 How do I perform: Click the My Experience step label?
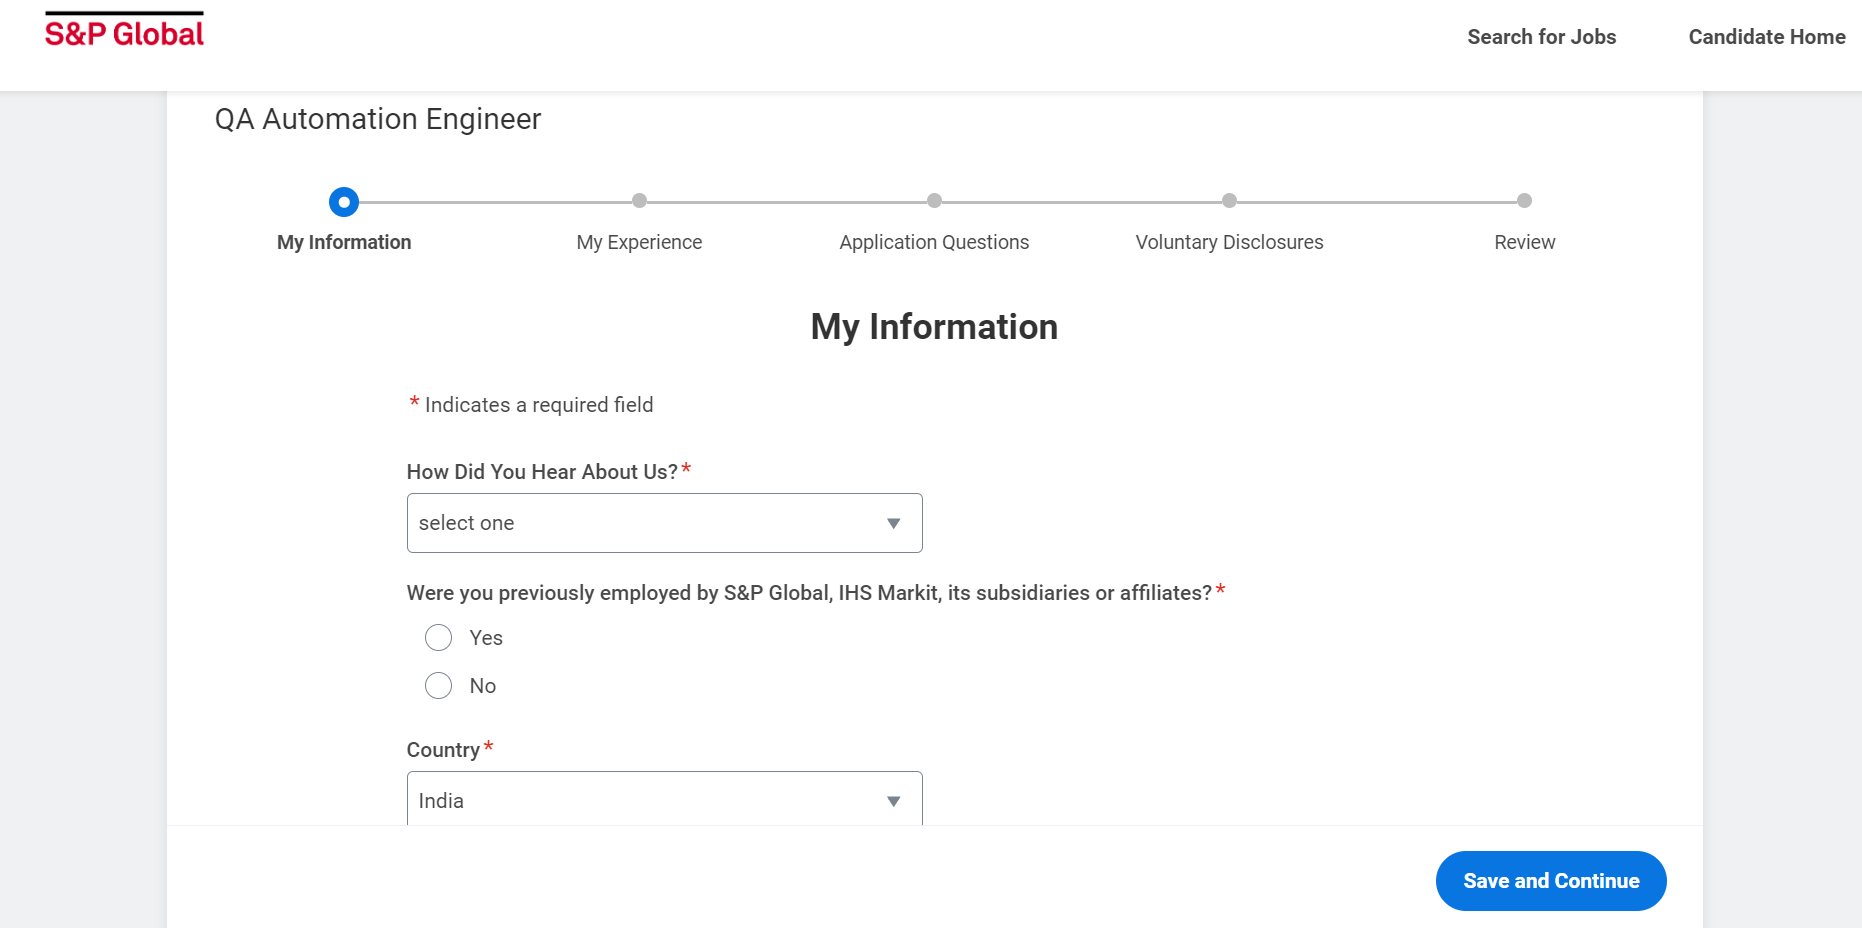point(639,242)
